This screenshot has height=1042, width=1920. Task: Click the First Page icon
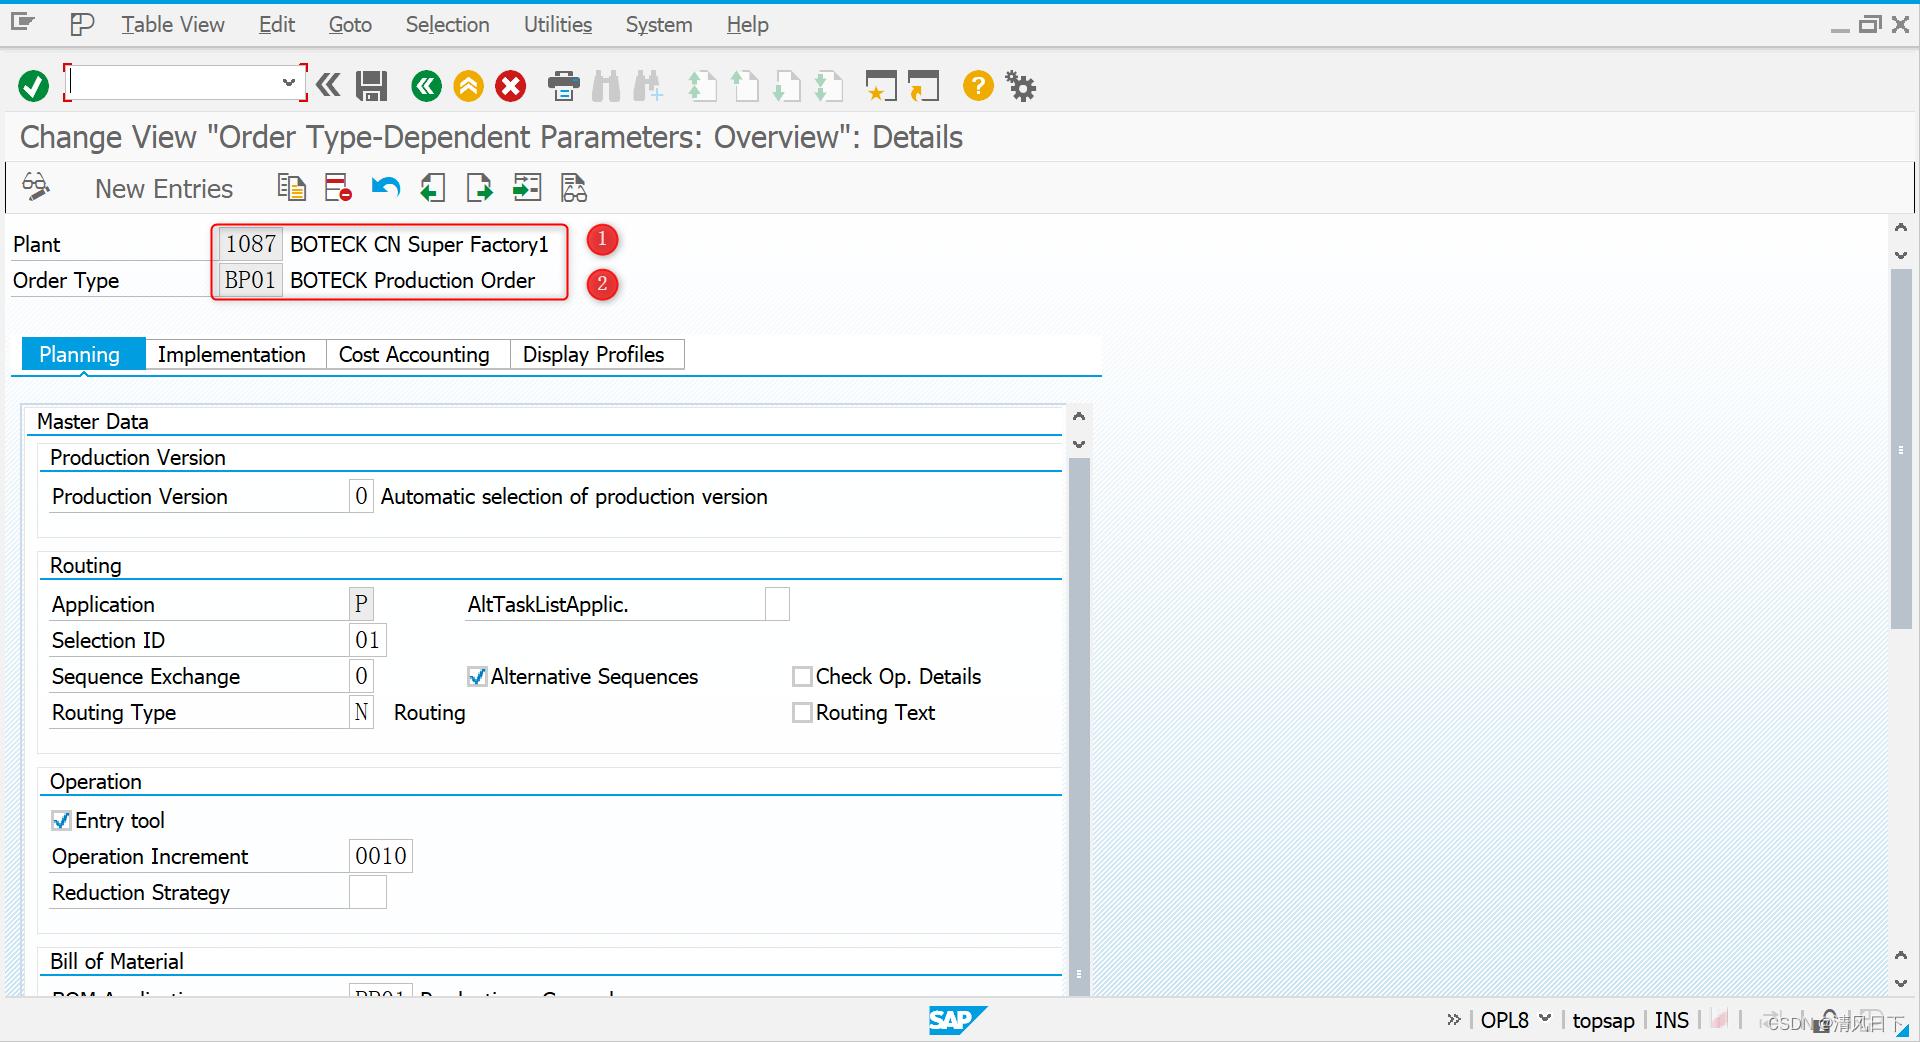pos(702,86)
